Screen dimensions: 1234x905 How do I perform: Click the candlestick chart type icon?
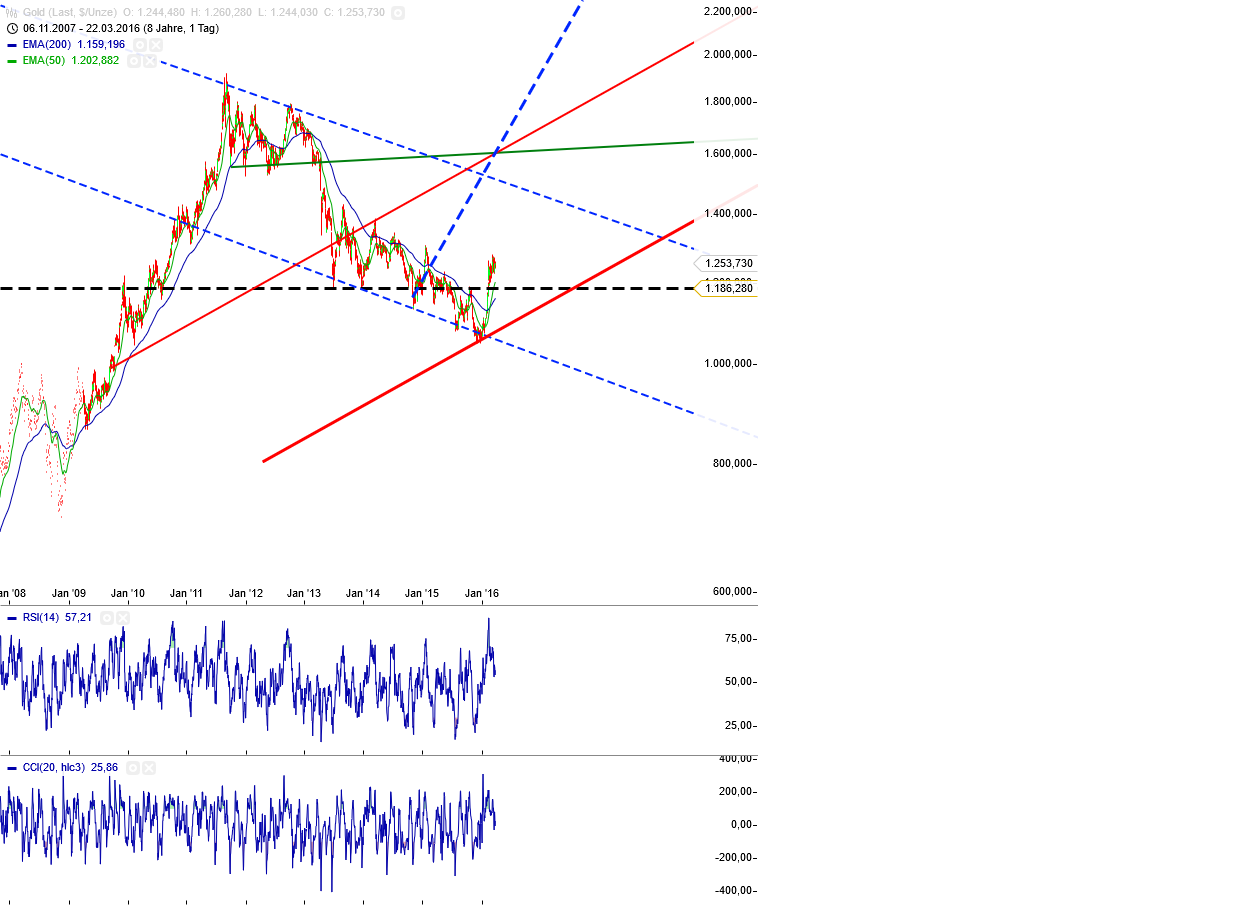[x=11, y=12]
